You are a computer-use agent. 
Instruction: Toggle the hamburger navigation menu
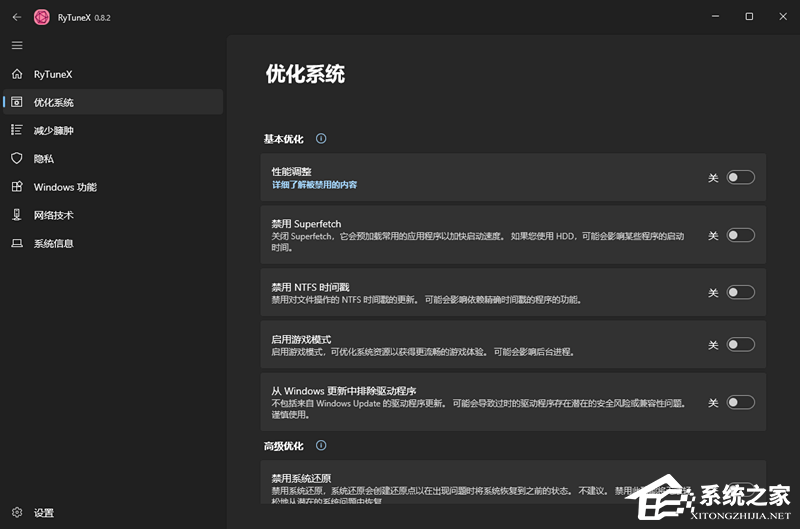pyautogui.click(x=17, y=45)
